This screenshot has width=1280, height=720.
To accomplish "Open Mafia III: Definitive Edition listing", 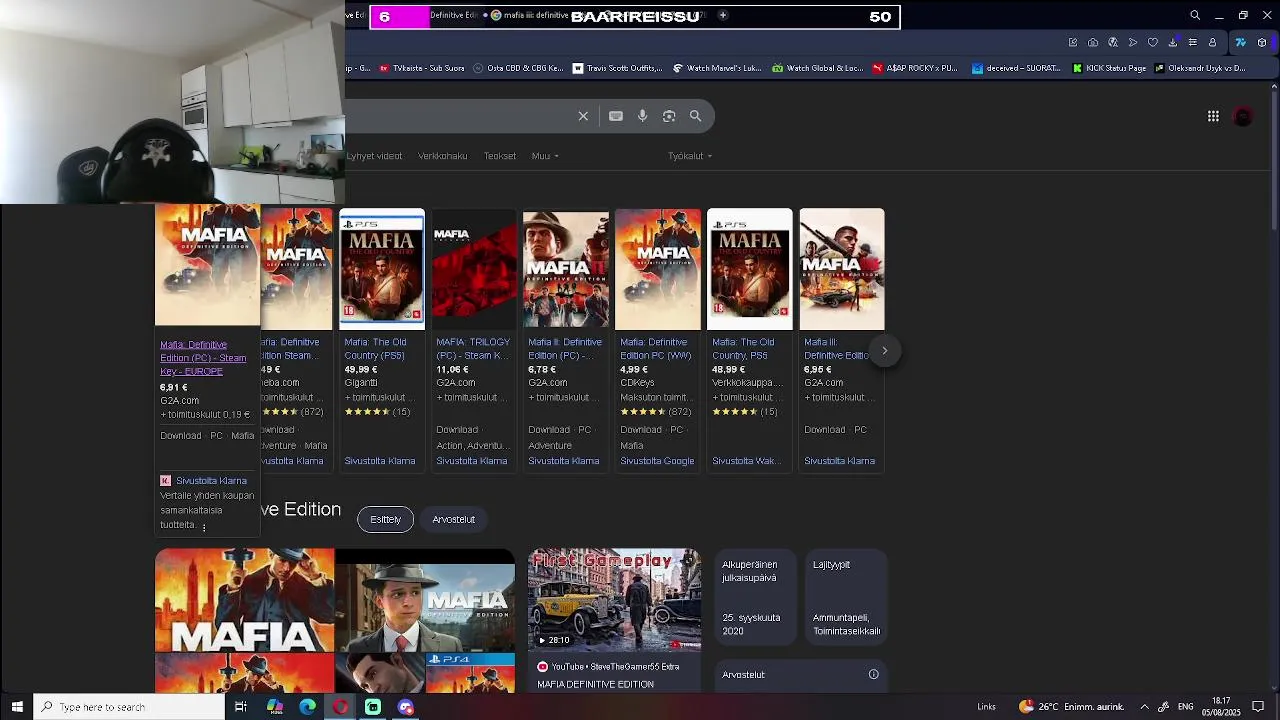I will click(836, 348).
